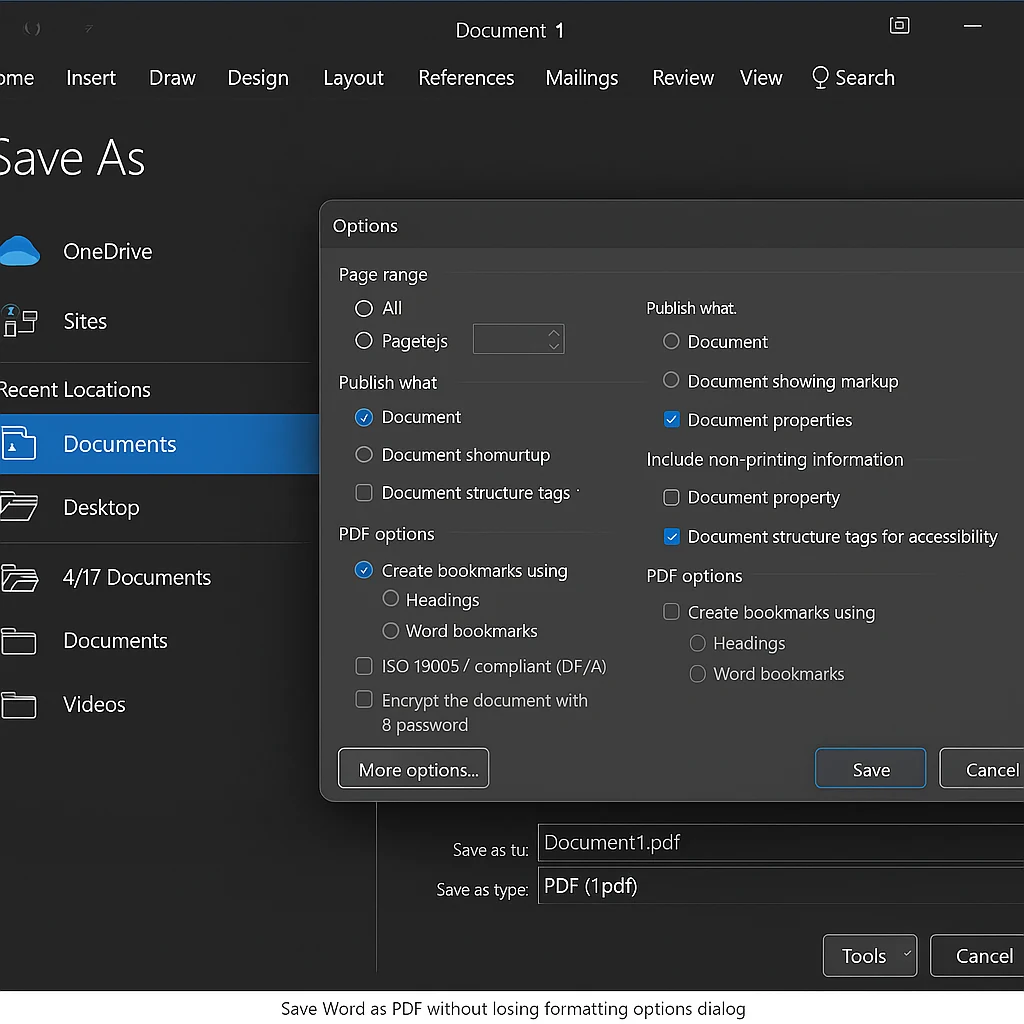
Task: Uncheck structure tags for accessibility
Action: [x=671, y=537]
